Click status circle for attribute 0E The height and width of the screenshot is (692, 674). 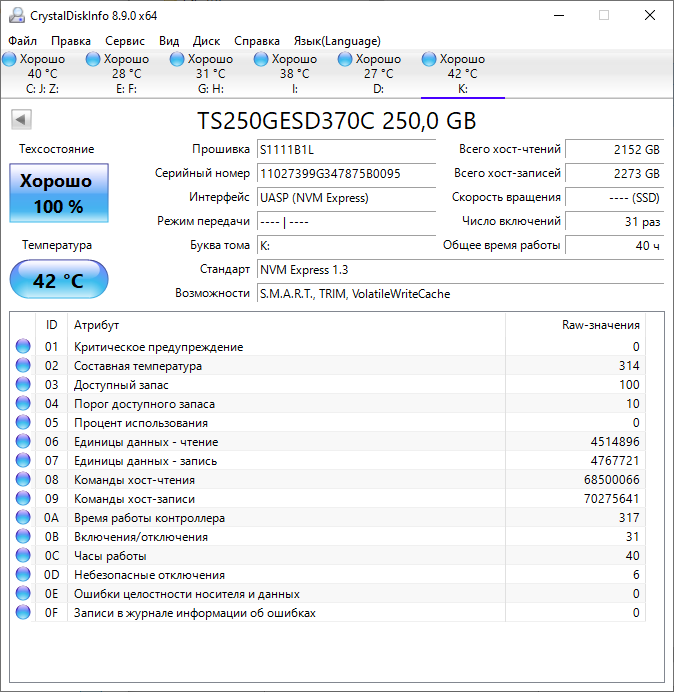23,593
